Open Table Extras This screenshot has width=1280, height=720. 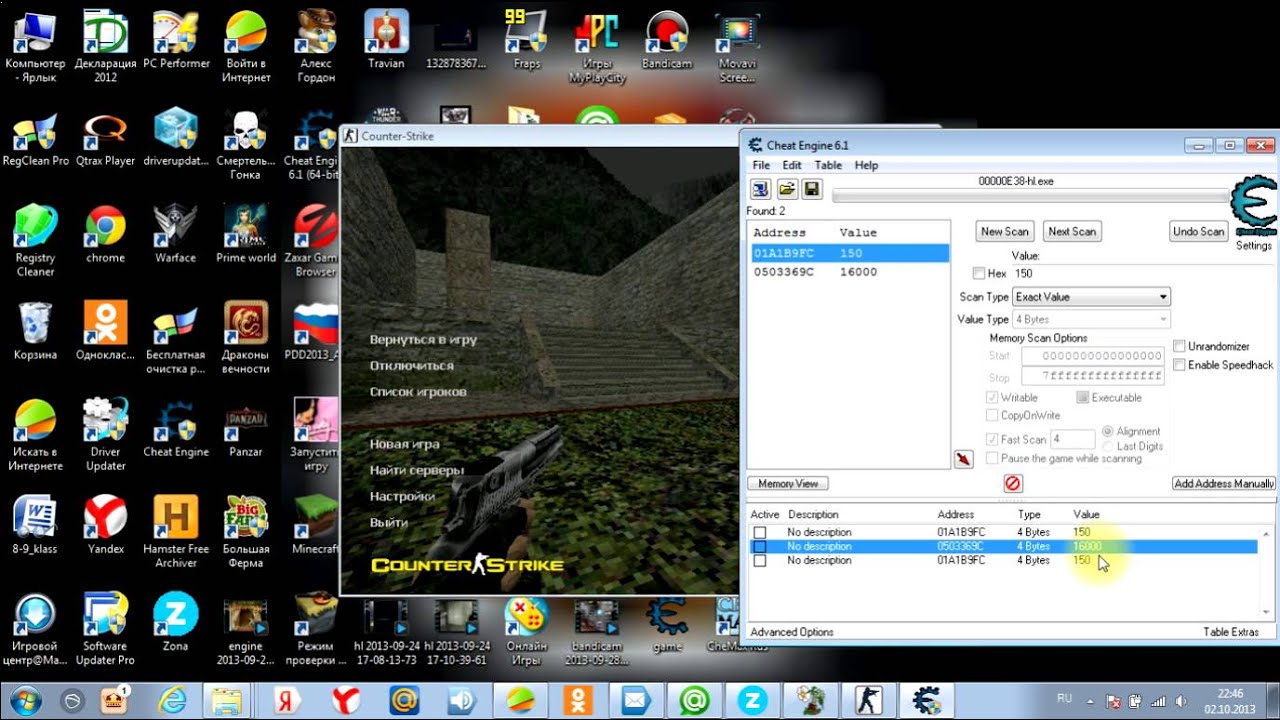(1231, 632)
